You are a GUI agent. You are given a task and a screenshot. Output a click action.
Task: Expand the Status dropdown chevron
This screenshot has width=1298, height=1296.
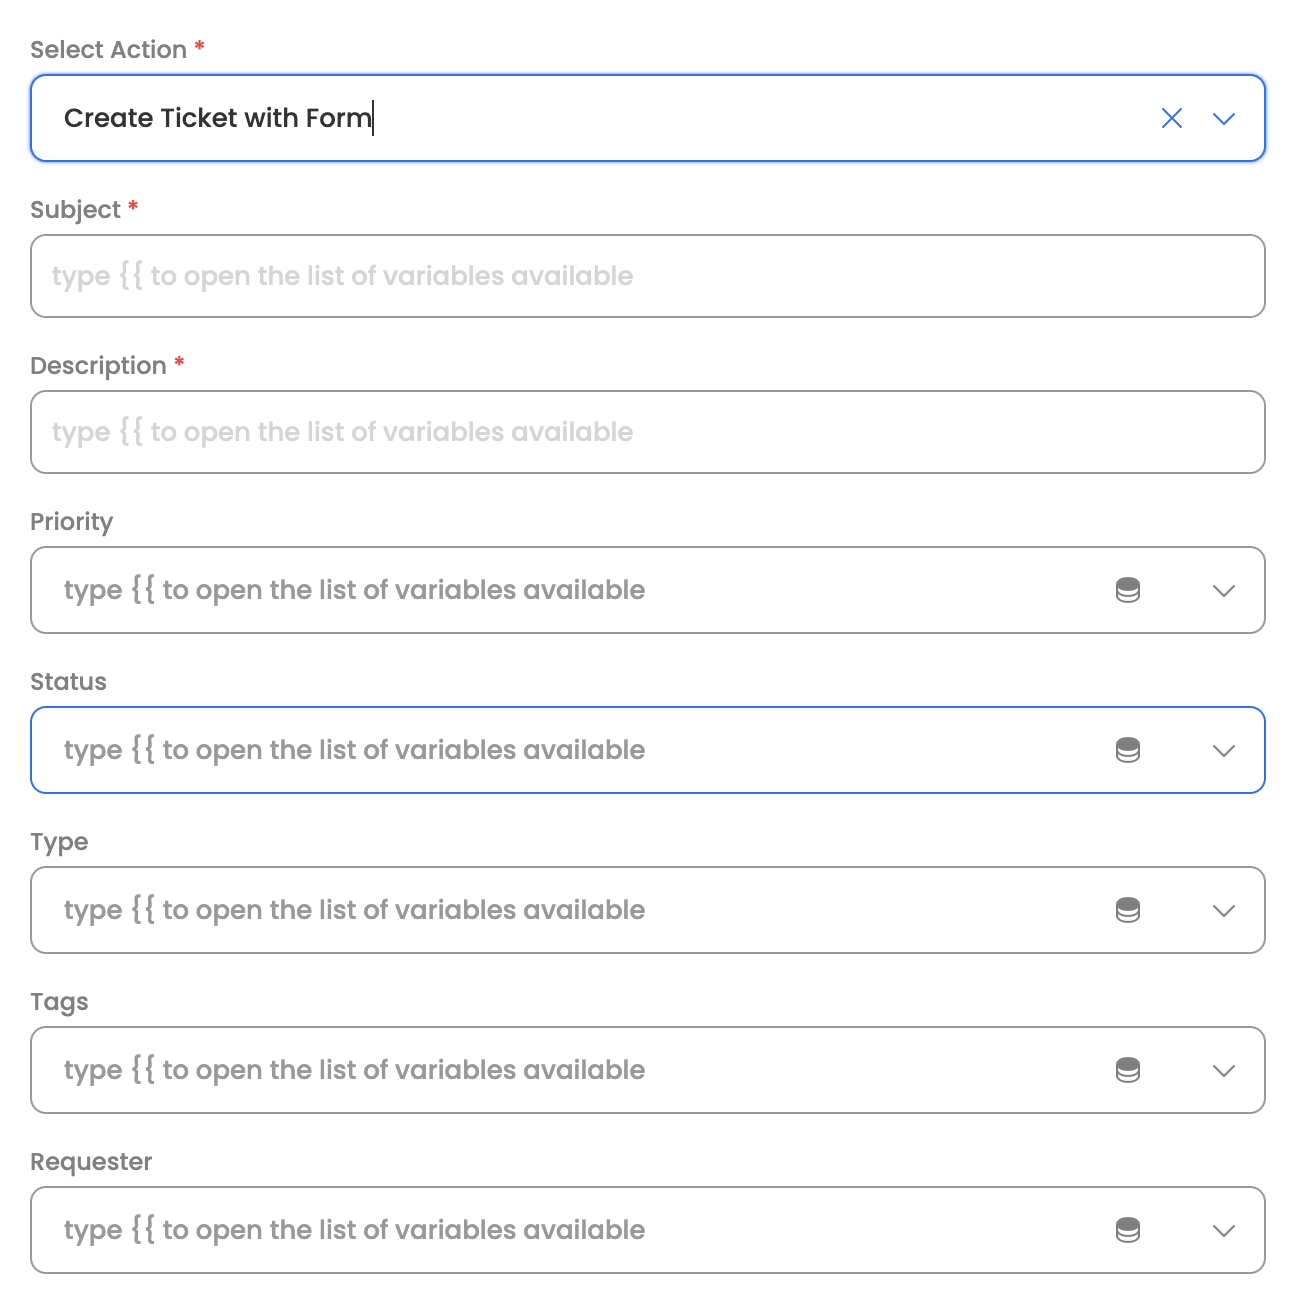pos(1223,750)
